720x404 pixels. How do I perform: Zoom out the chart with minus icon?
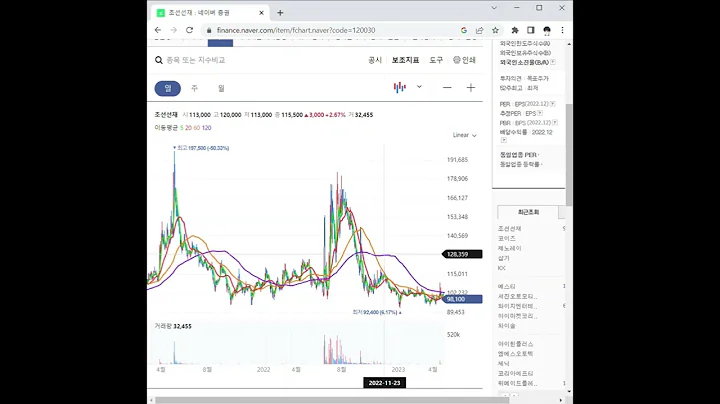point(447,88)
